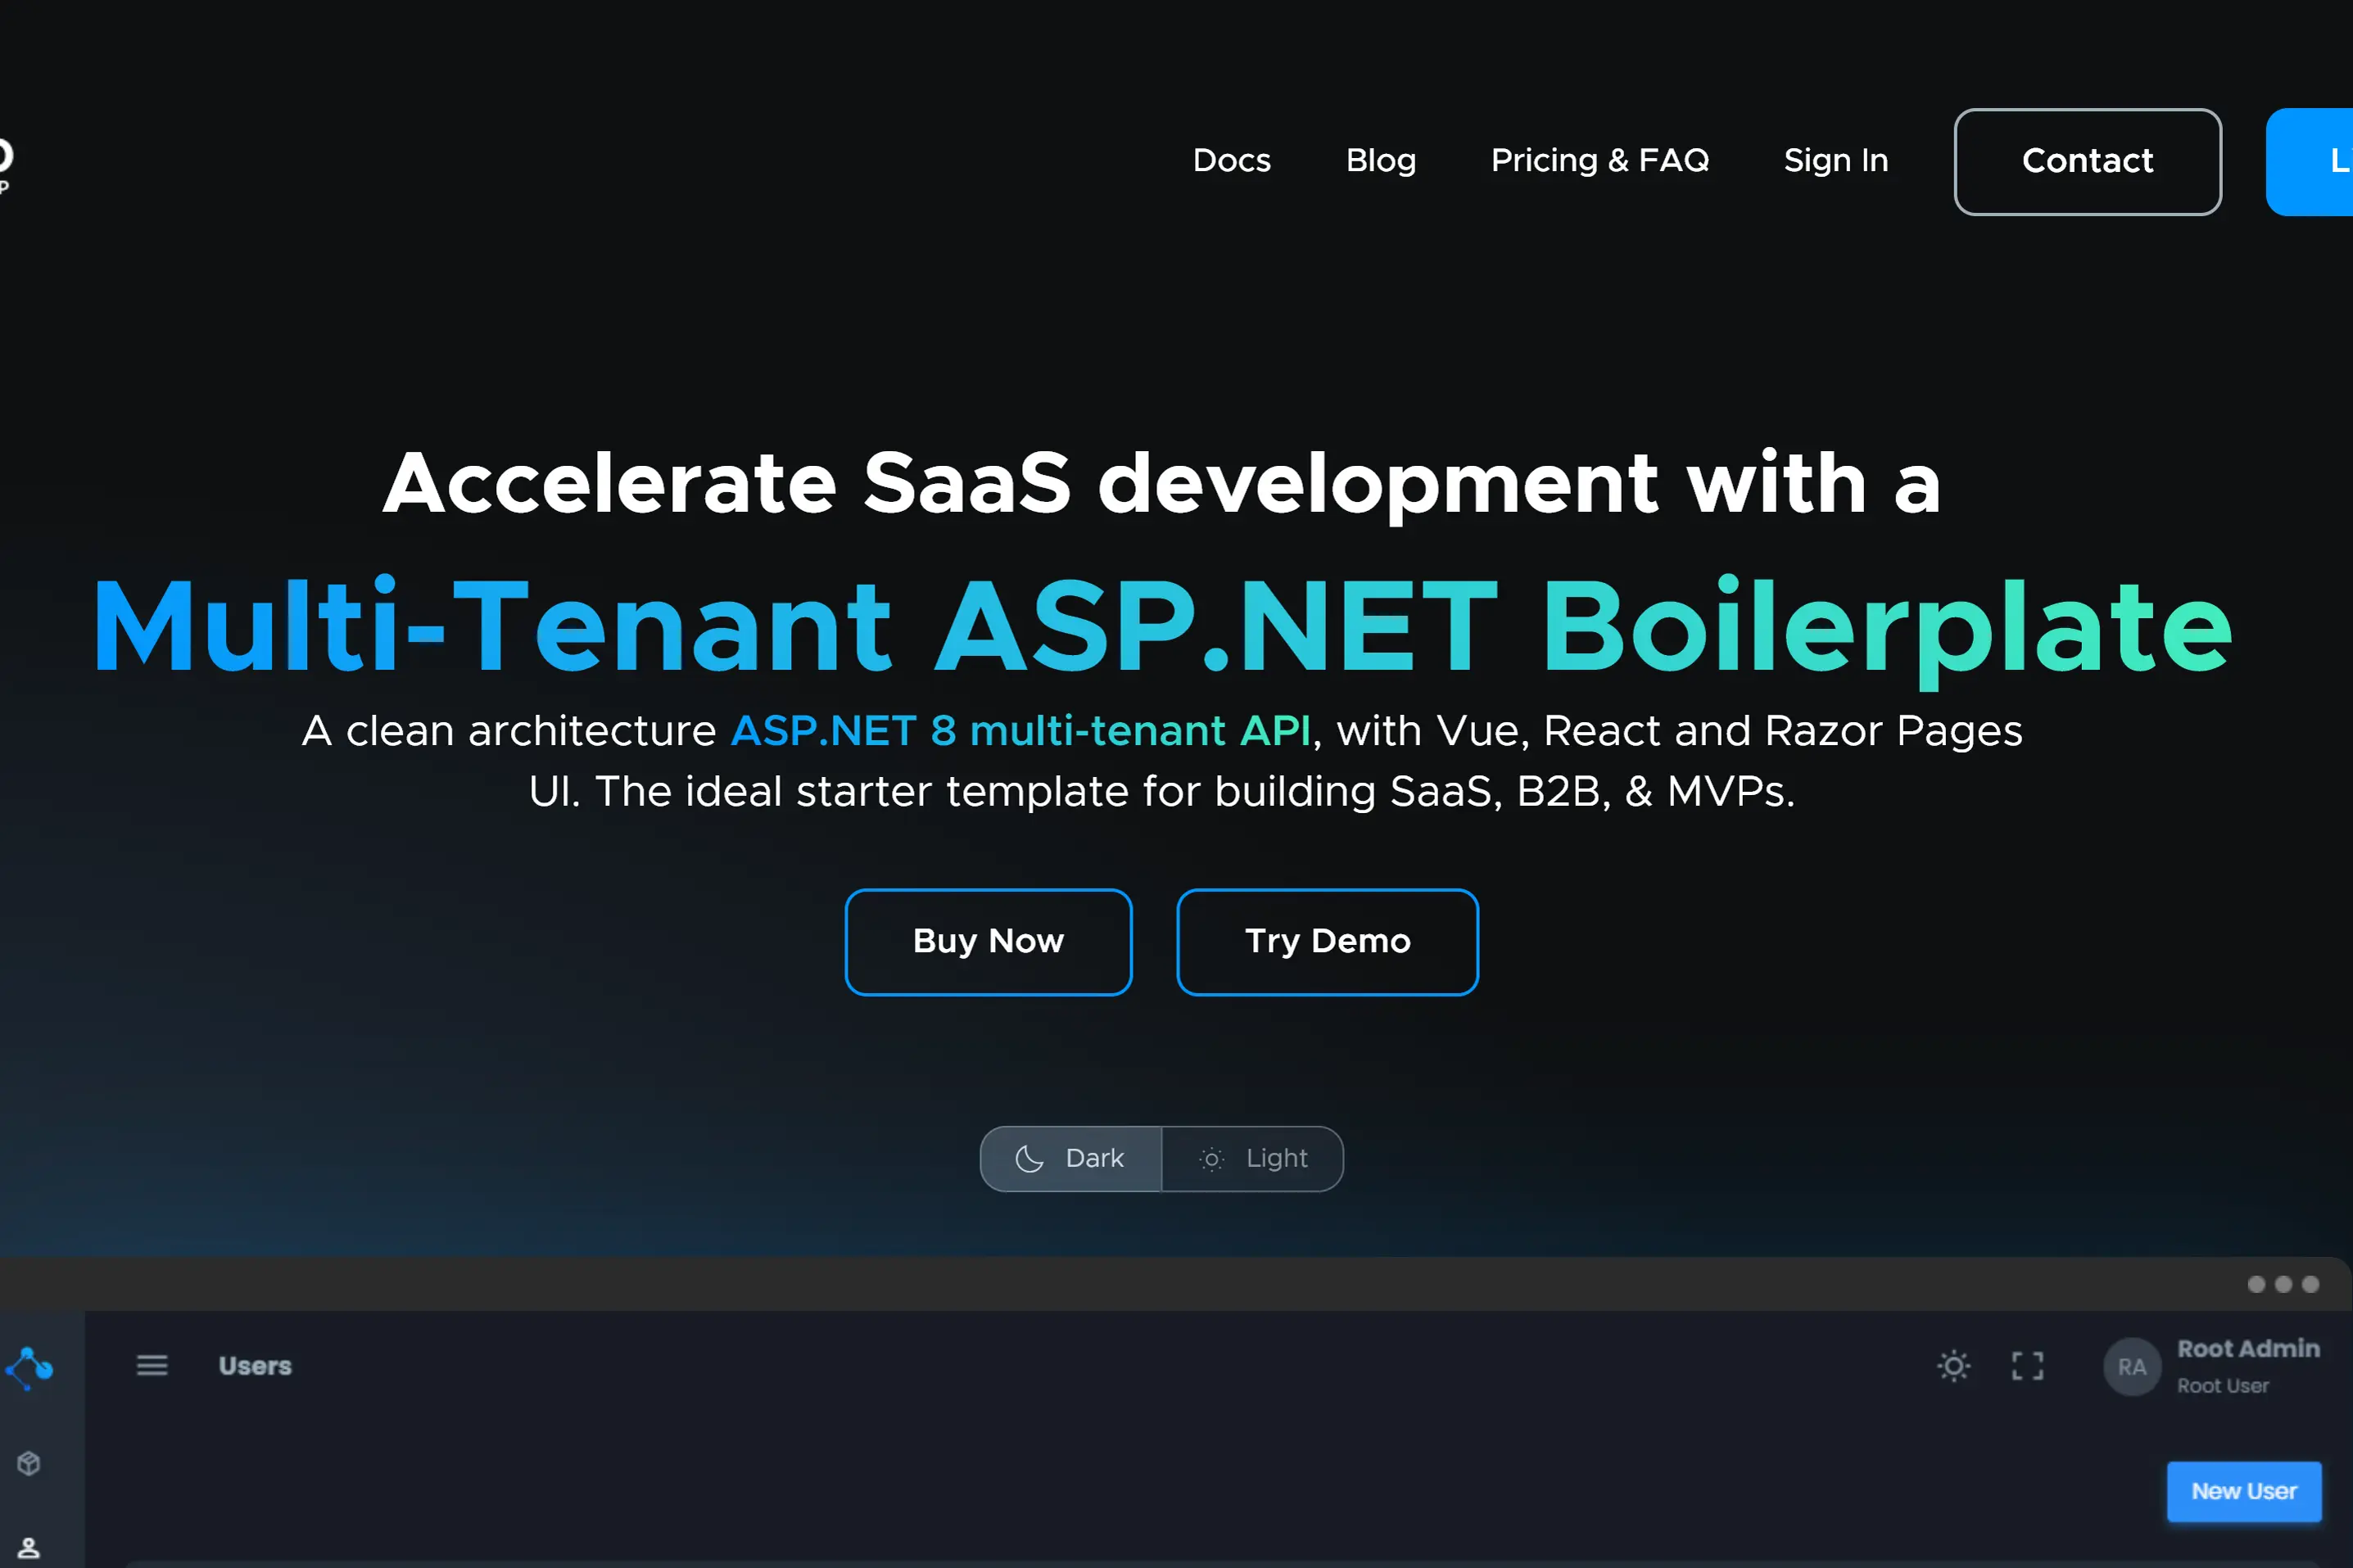The height and width of the screenshot is (1568, 2353).
Task: Switch preview to Light mode
Action: [1253, 1159]
